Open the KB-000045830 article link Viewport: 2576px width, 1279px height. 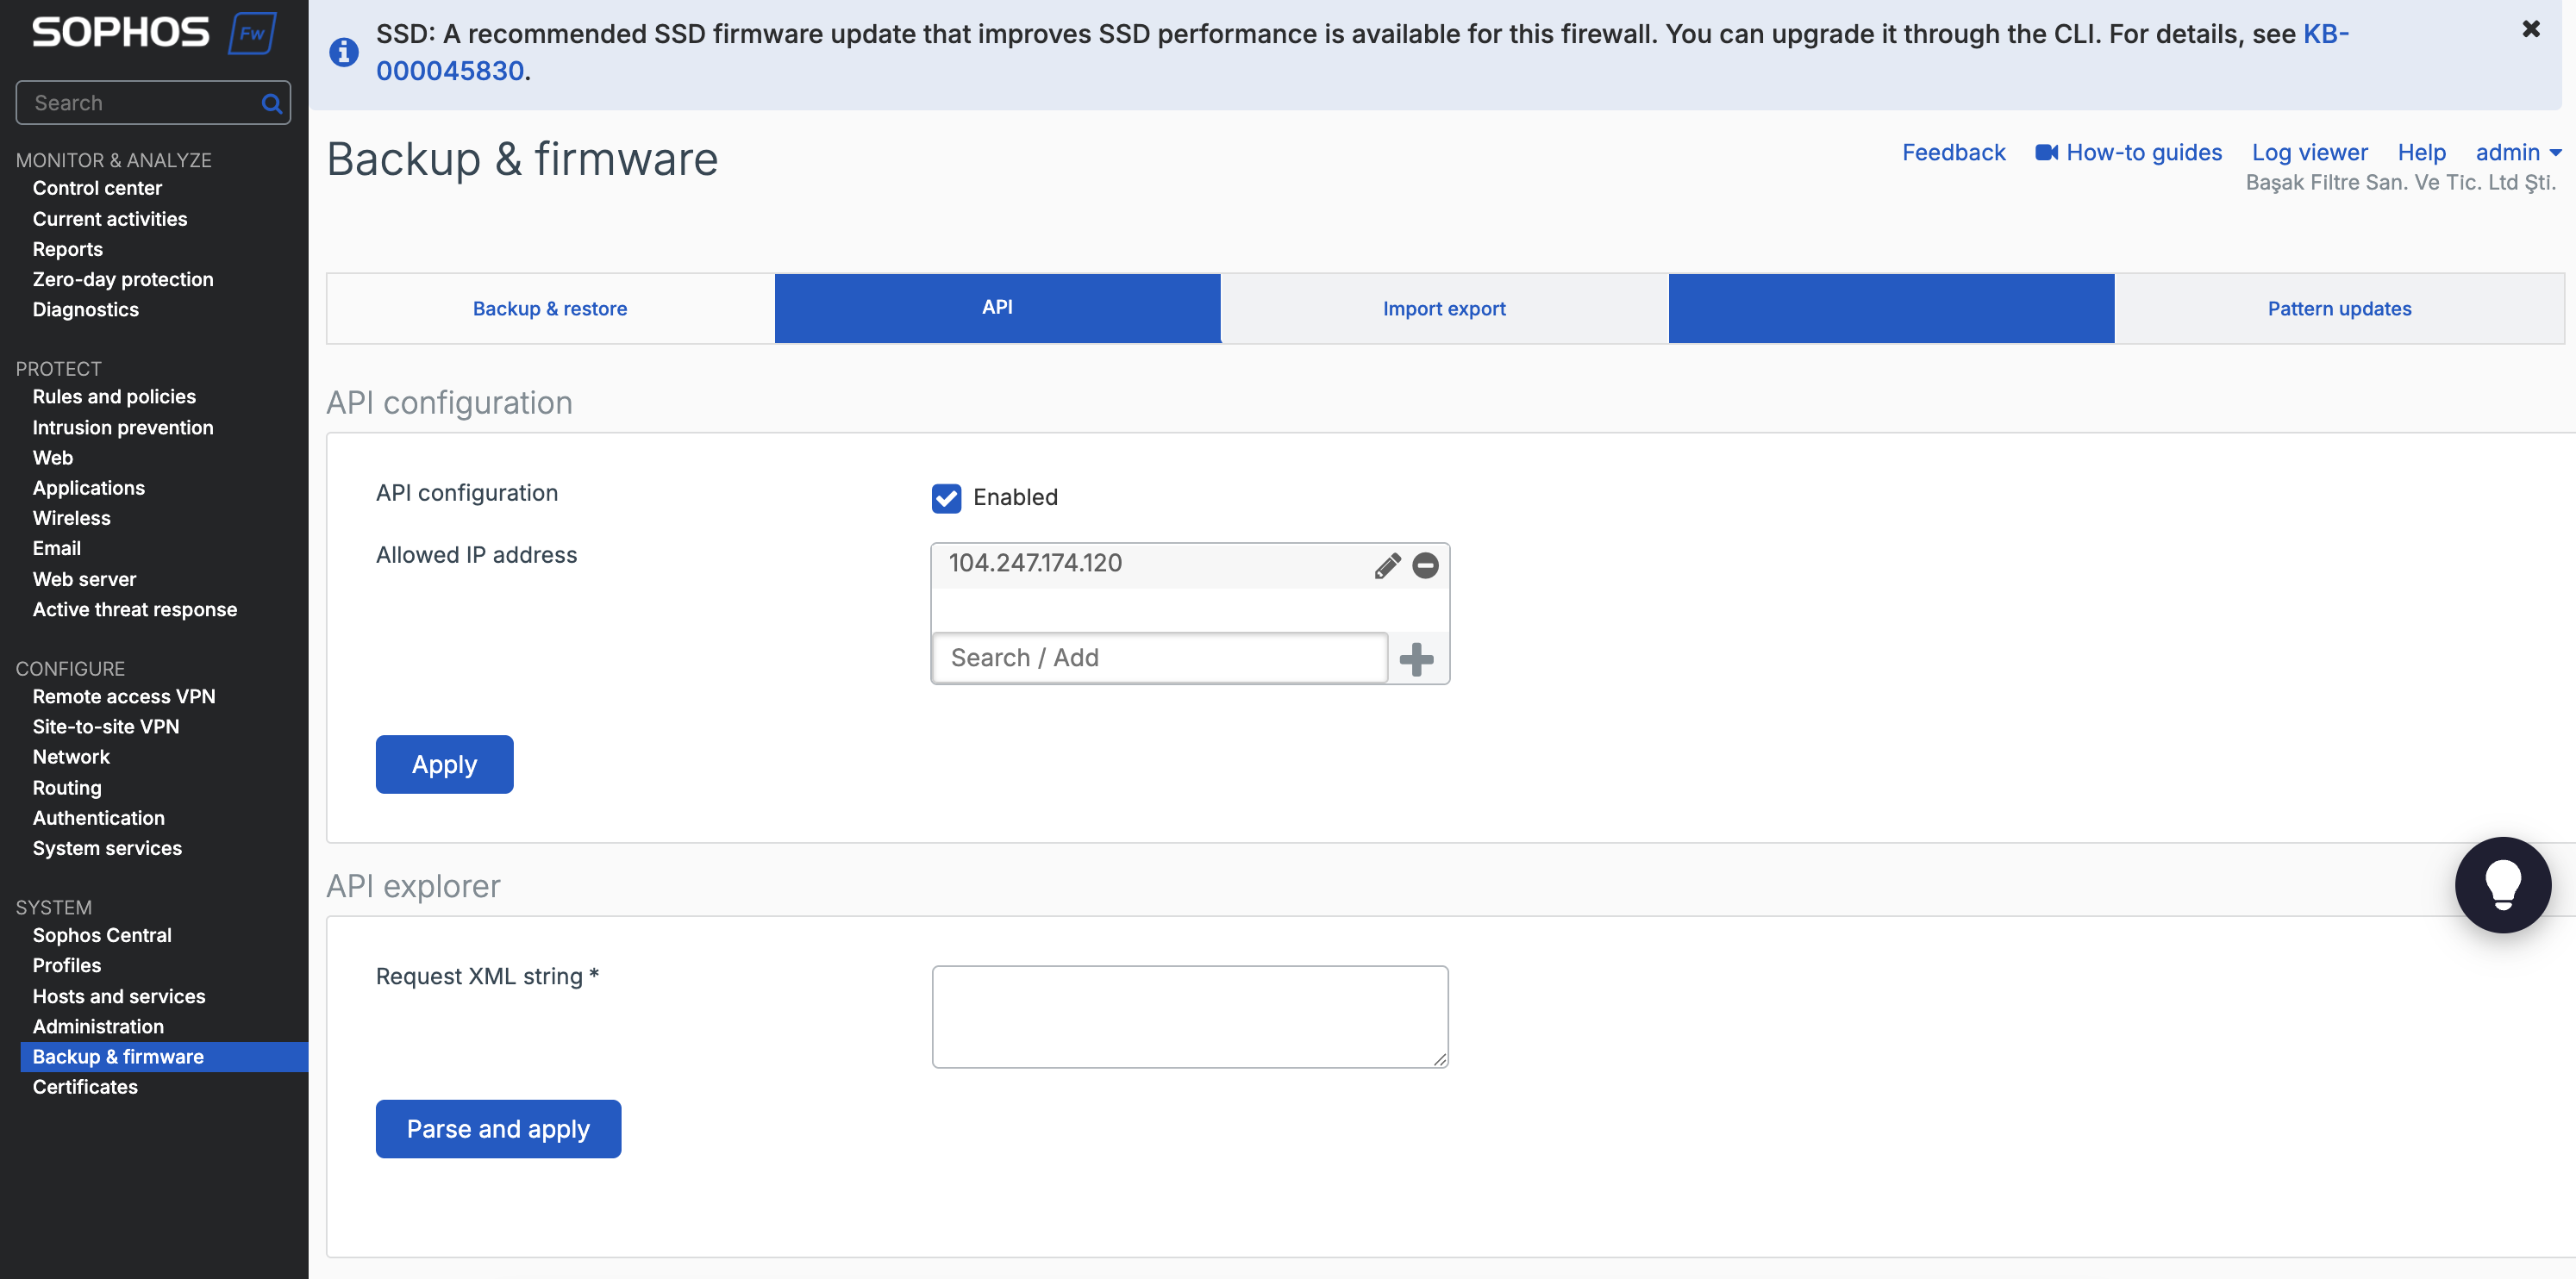click(x=1362, y=52)
